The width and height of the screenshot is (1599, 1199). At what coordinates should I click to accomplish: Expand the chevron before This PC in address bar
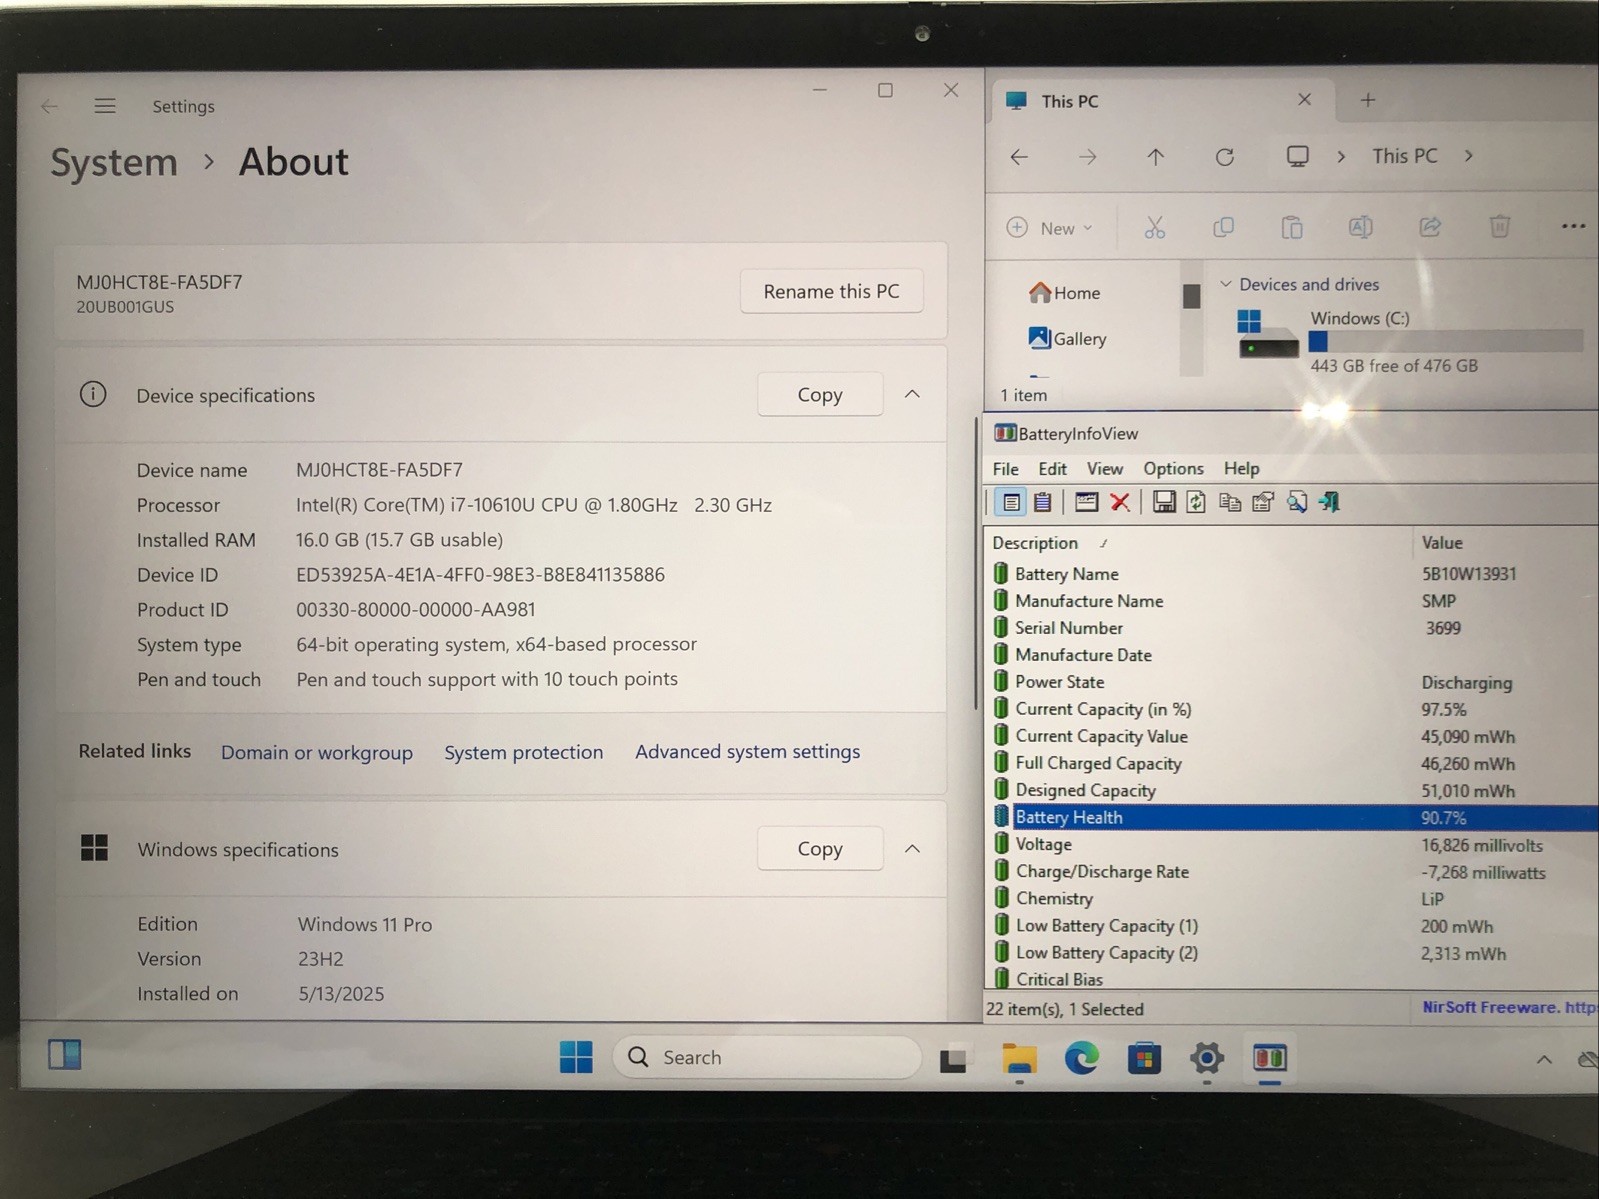coord(1341,156)
